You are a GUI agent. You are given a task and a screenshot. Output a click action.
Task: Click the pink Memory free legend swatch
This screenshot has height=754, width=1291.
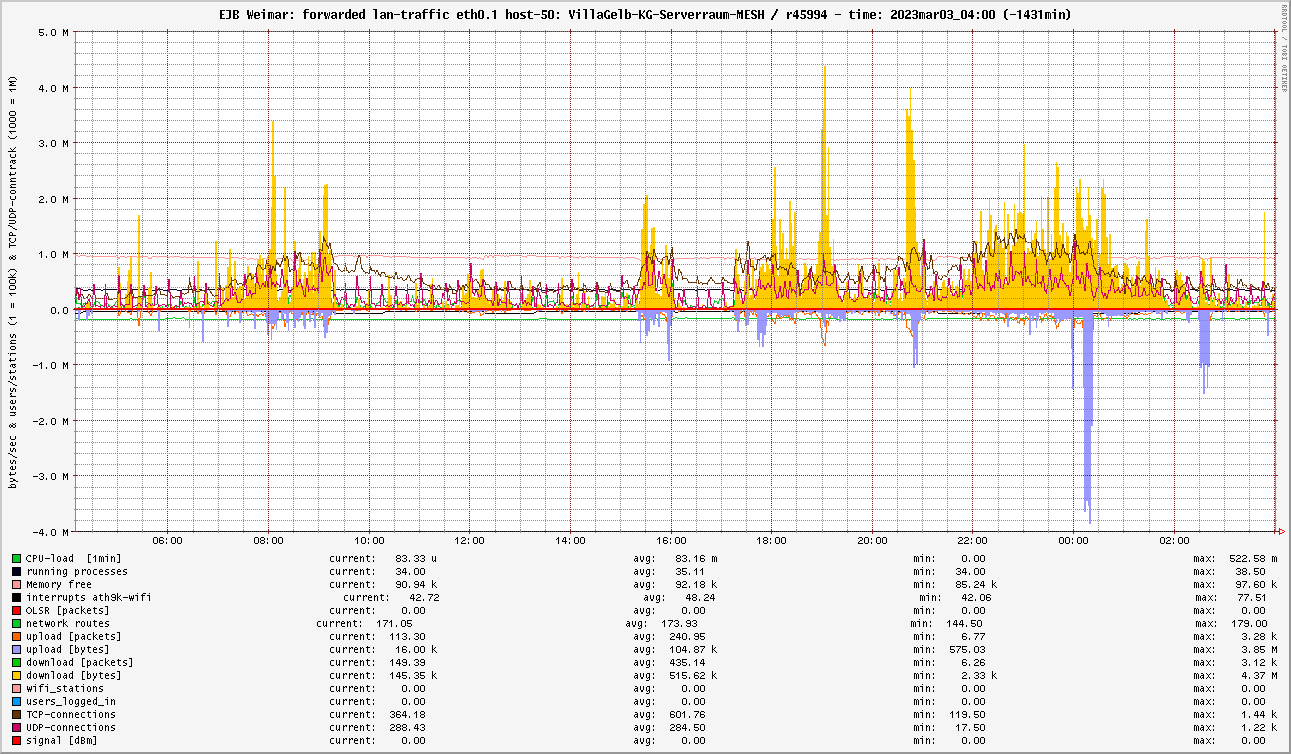pos(16,584)
